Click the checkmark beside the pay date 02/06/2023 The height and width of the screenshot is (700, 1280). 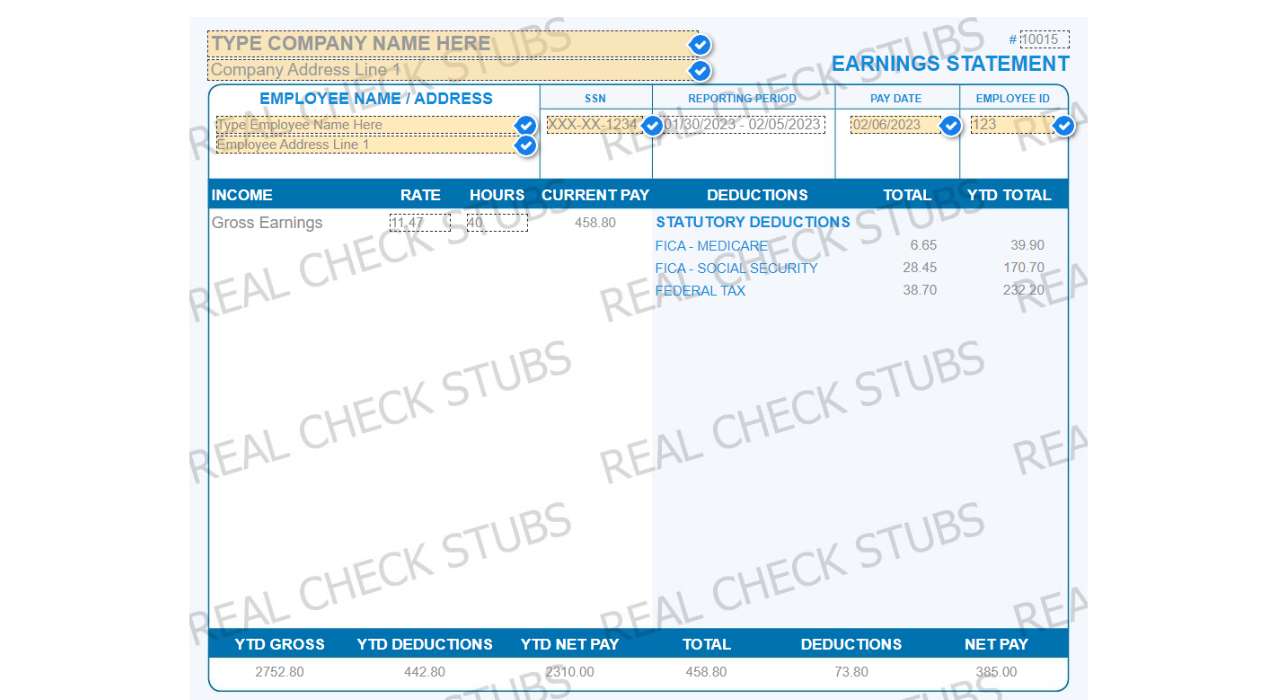949,126
